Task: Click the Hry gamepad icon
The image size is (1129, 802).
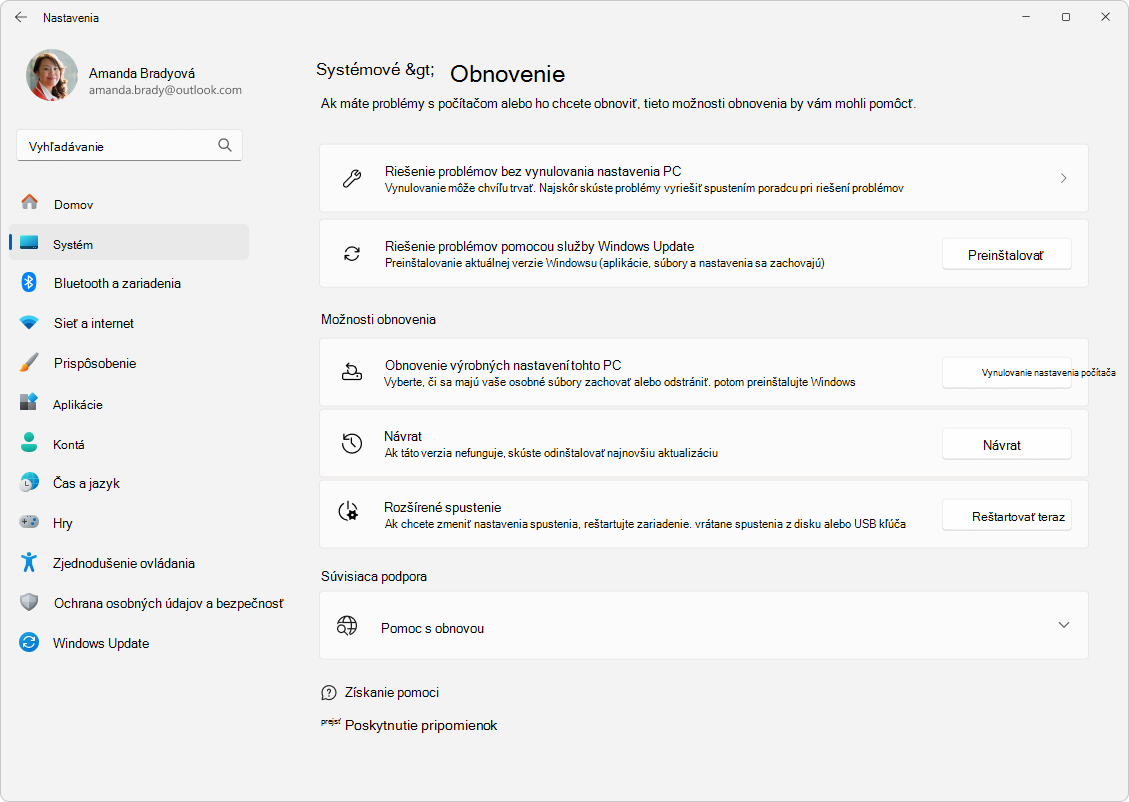Action: pyautogui.click(x=29, y=521)
